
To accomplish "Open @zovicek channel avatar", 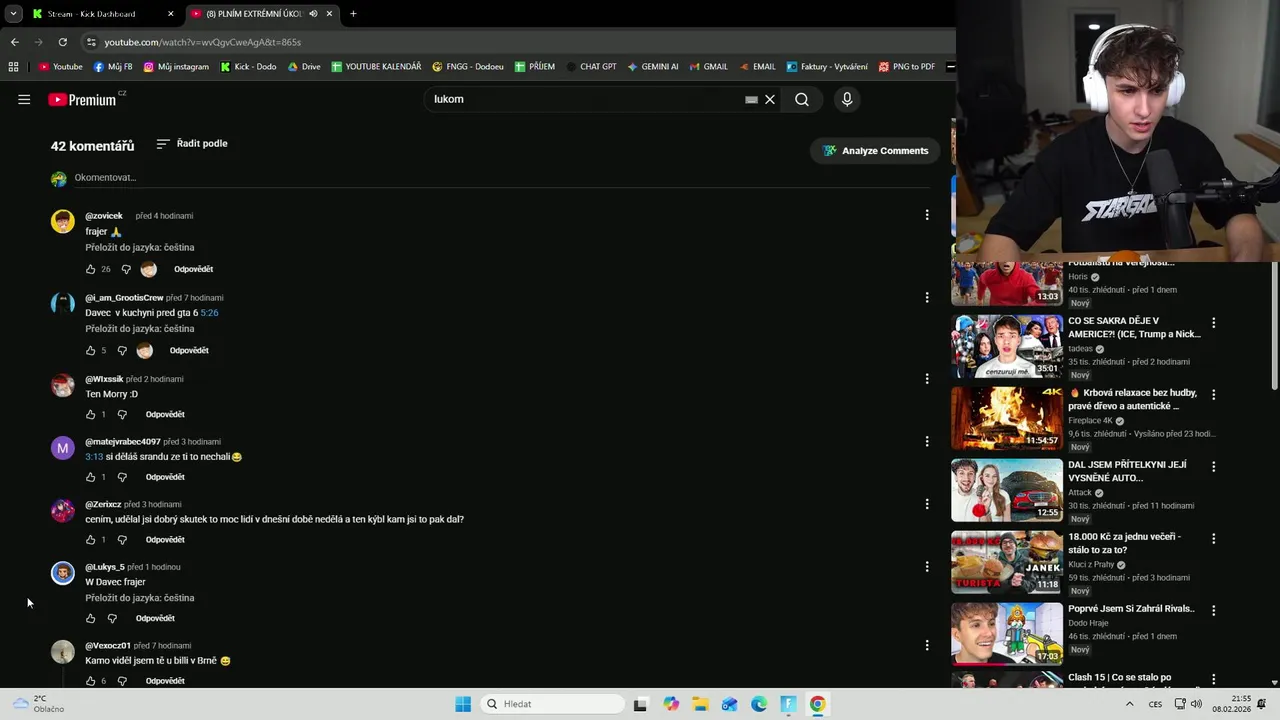I will [63, 222].
